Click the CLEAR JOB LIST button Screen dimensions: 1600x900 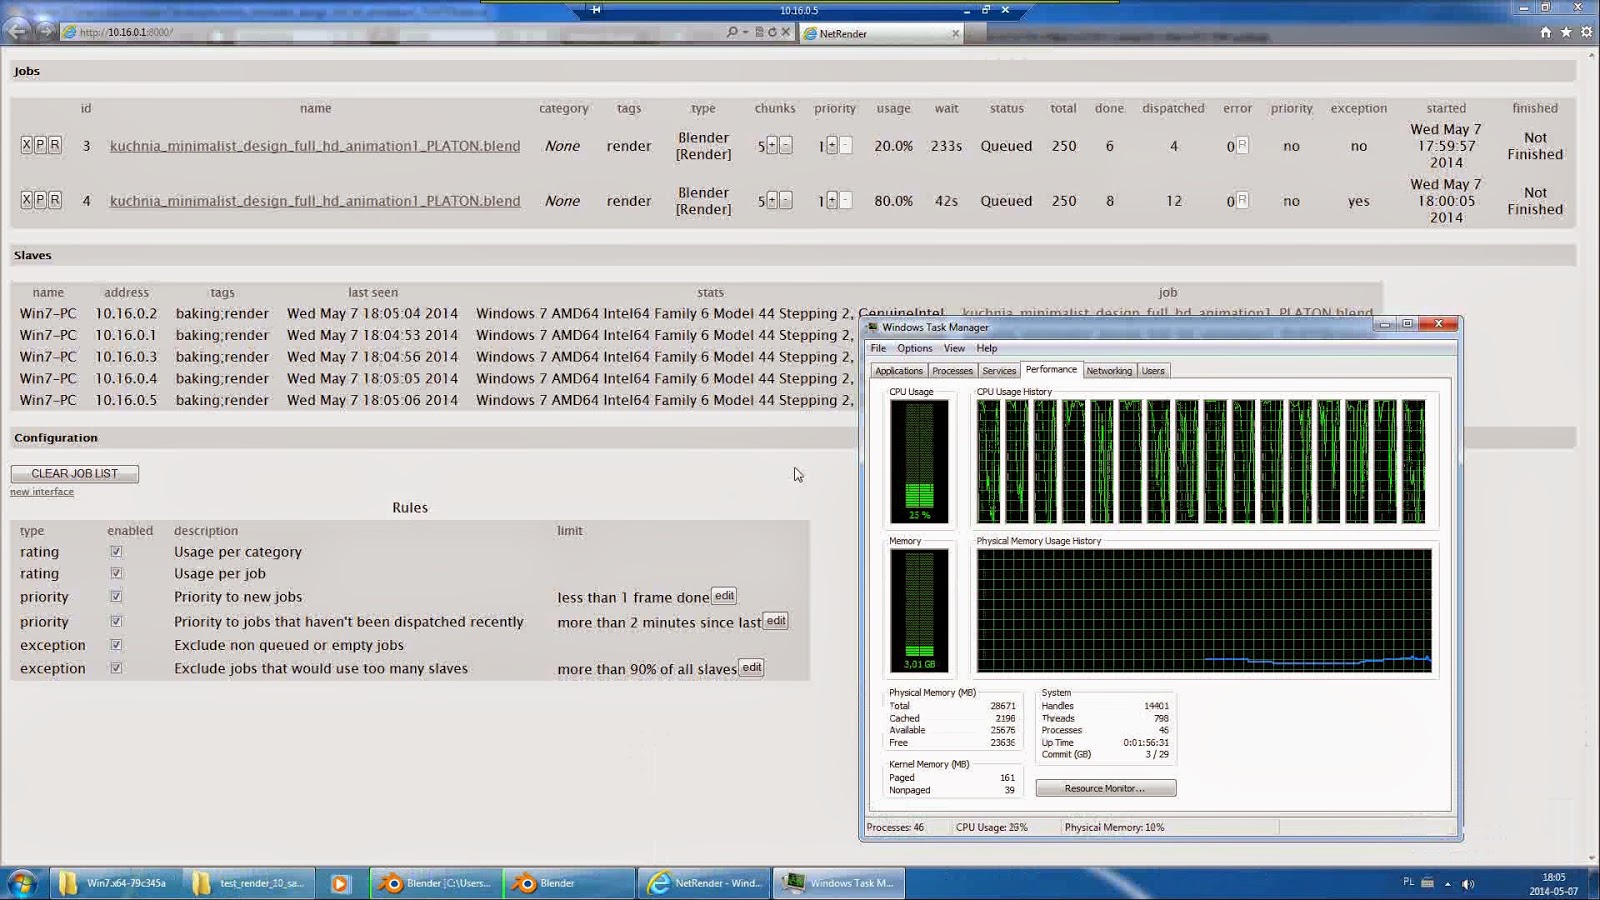[x=75, y=474]
